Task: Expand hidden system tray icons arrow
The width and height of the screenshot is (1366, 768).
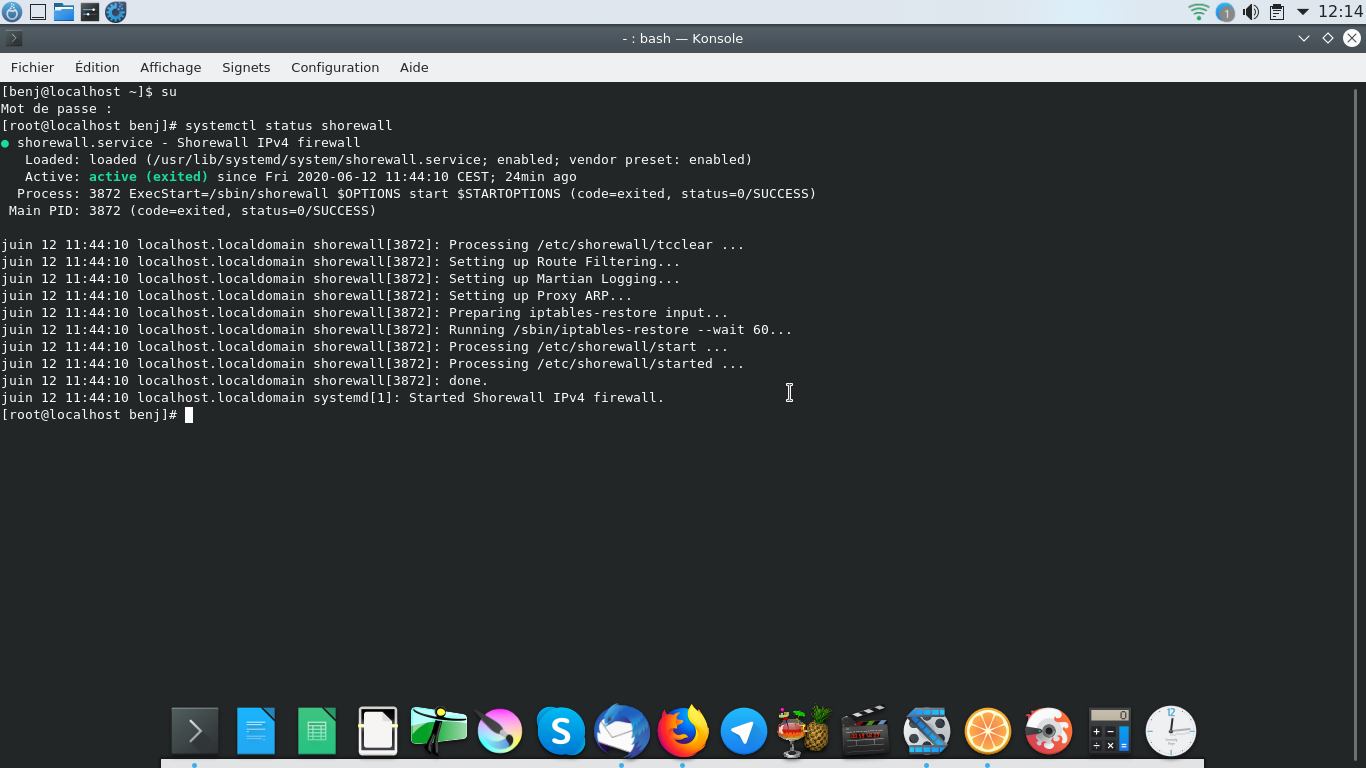Action: [x=1302, y=12]
